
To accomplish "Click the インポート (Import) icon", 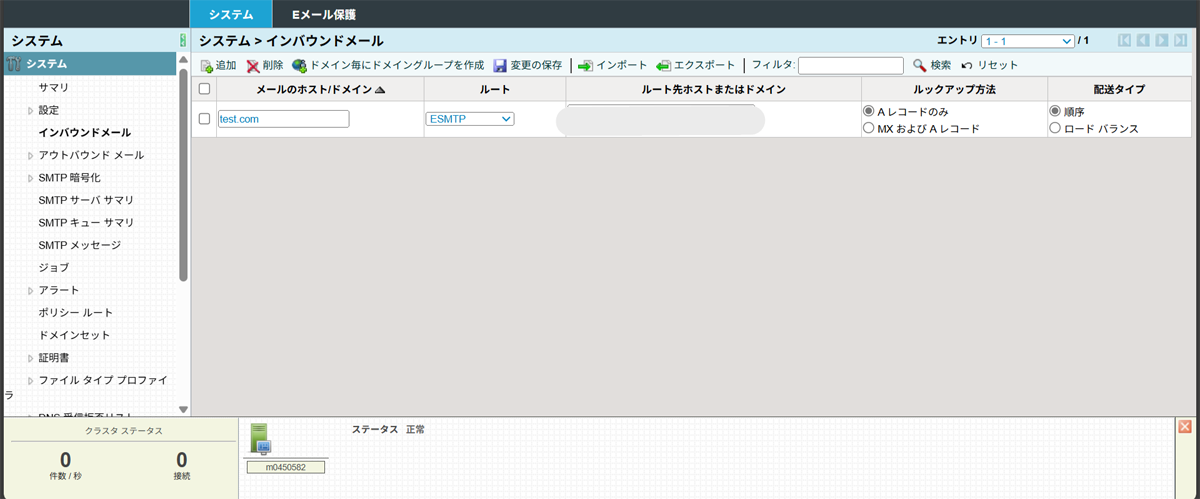I will click(x=586, y=66).
